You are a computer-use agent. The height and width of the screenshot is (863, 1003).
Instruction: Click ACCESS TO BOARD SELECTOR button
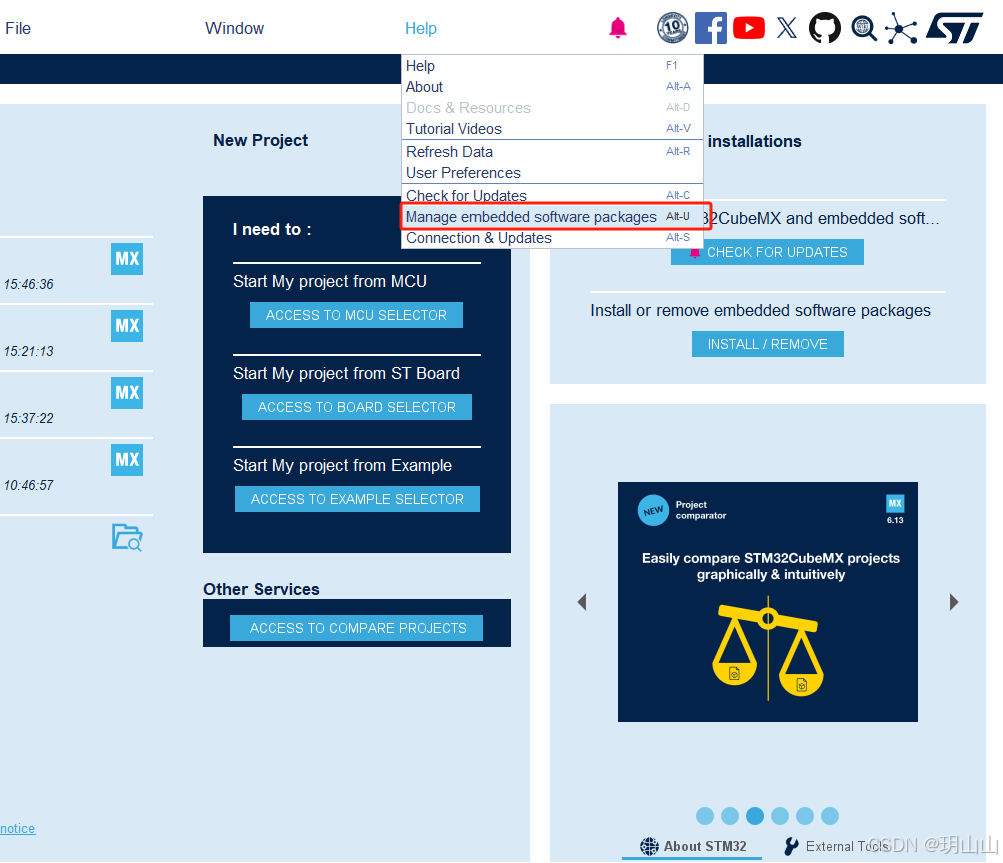tap(357, 407)
